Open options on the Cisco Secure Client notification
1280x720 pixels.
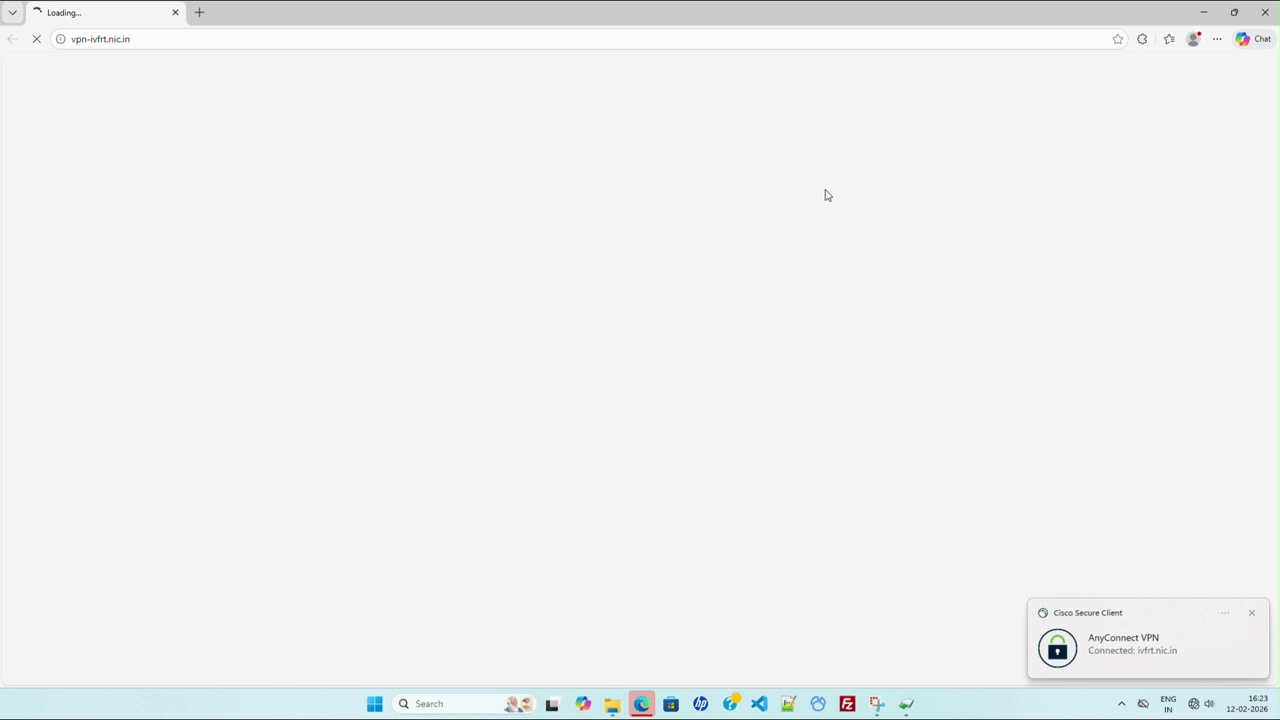coord(1225,613)
